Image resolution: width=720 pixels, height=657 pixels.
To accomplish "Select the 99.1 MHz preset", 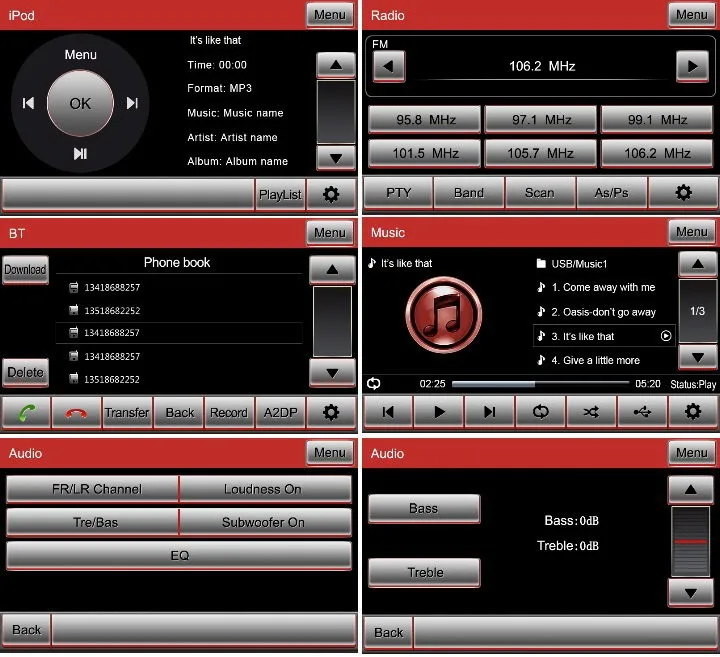I will pyautogui.click(x=657, y=119).
